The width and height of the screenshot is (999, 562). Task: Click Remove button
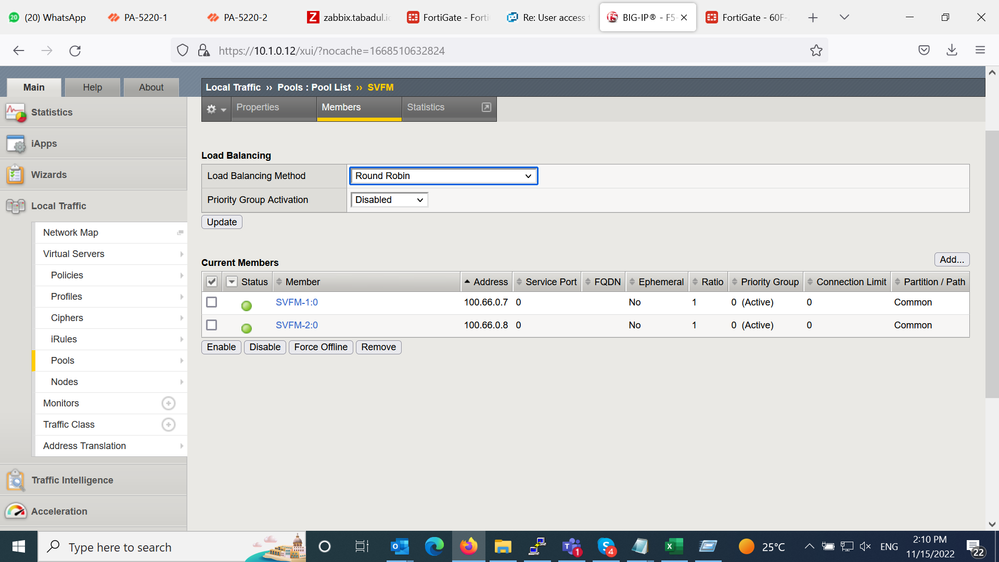pos(378,347)
